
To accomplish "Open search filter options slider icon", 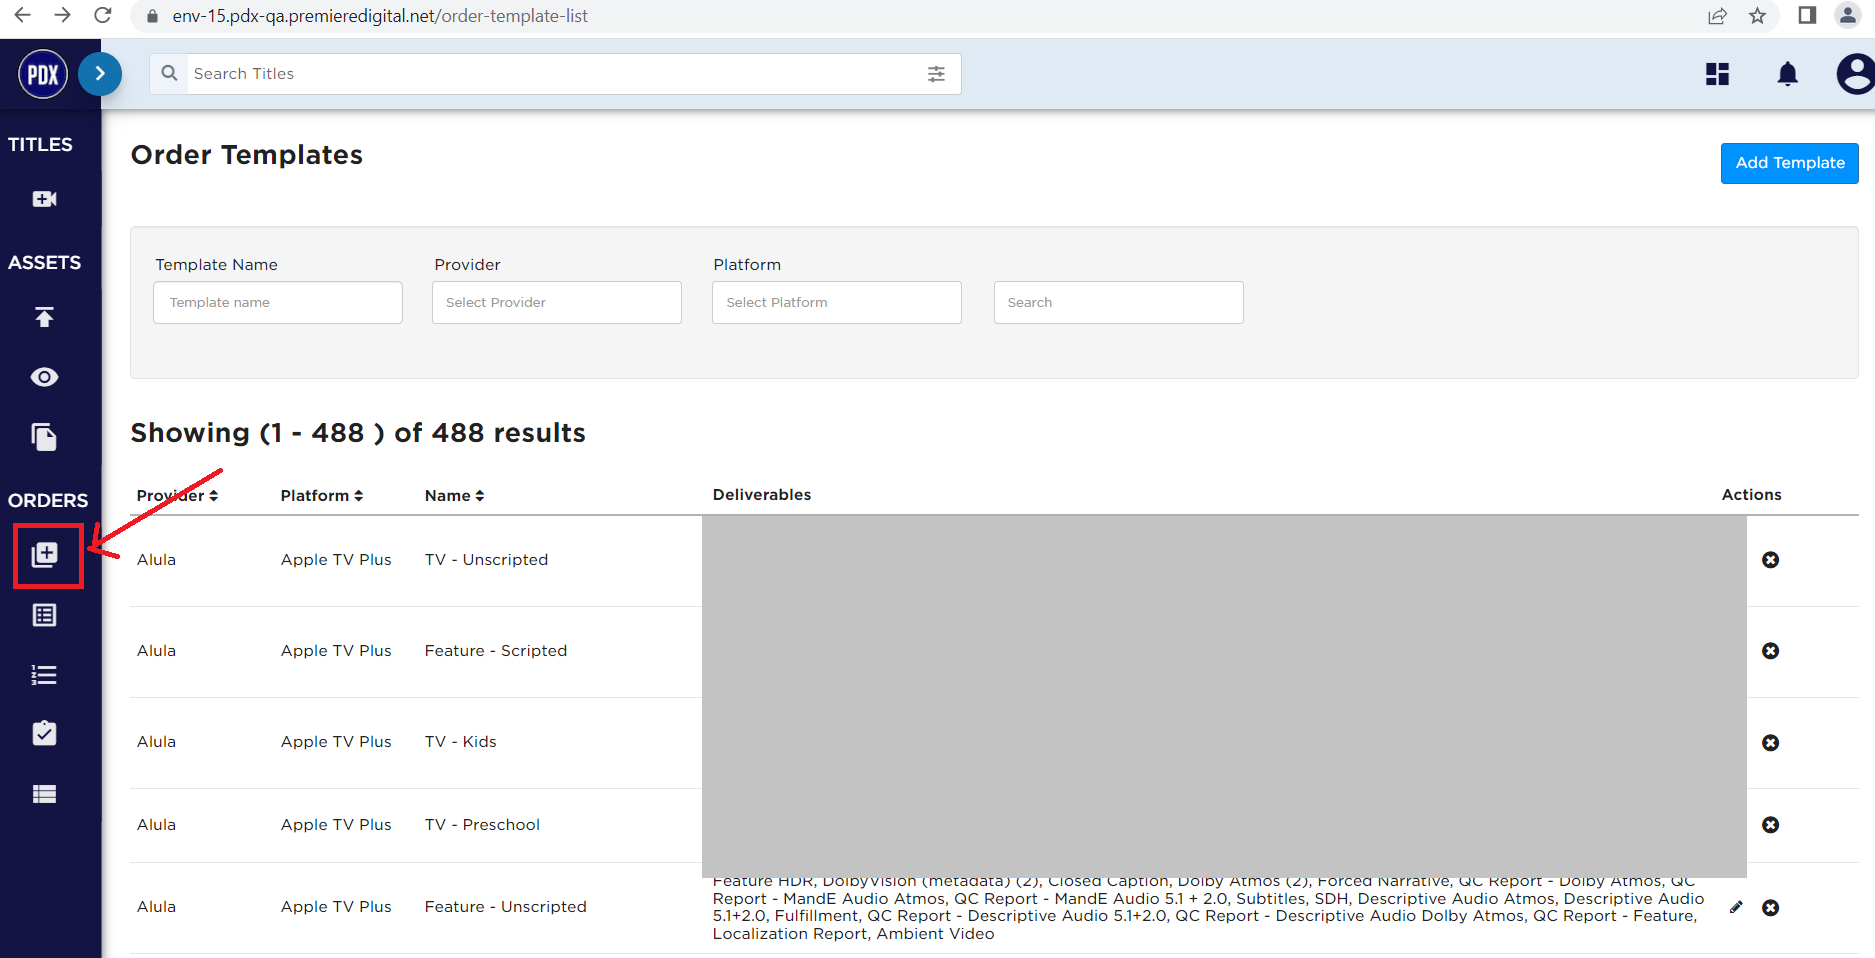I will [x=936, y=74].
